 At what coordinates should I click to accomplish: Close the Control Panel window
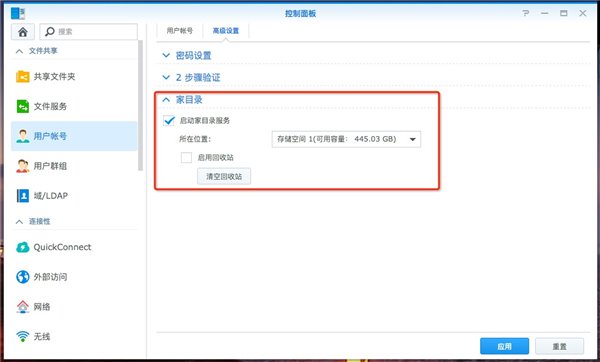[x=583, y=13]
